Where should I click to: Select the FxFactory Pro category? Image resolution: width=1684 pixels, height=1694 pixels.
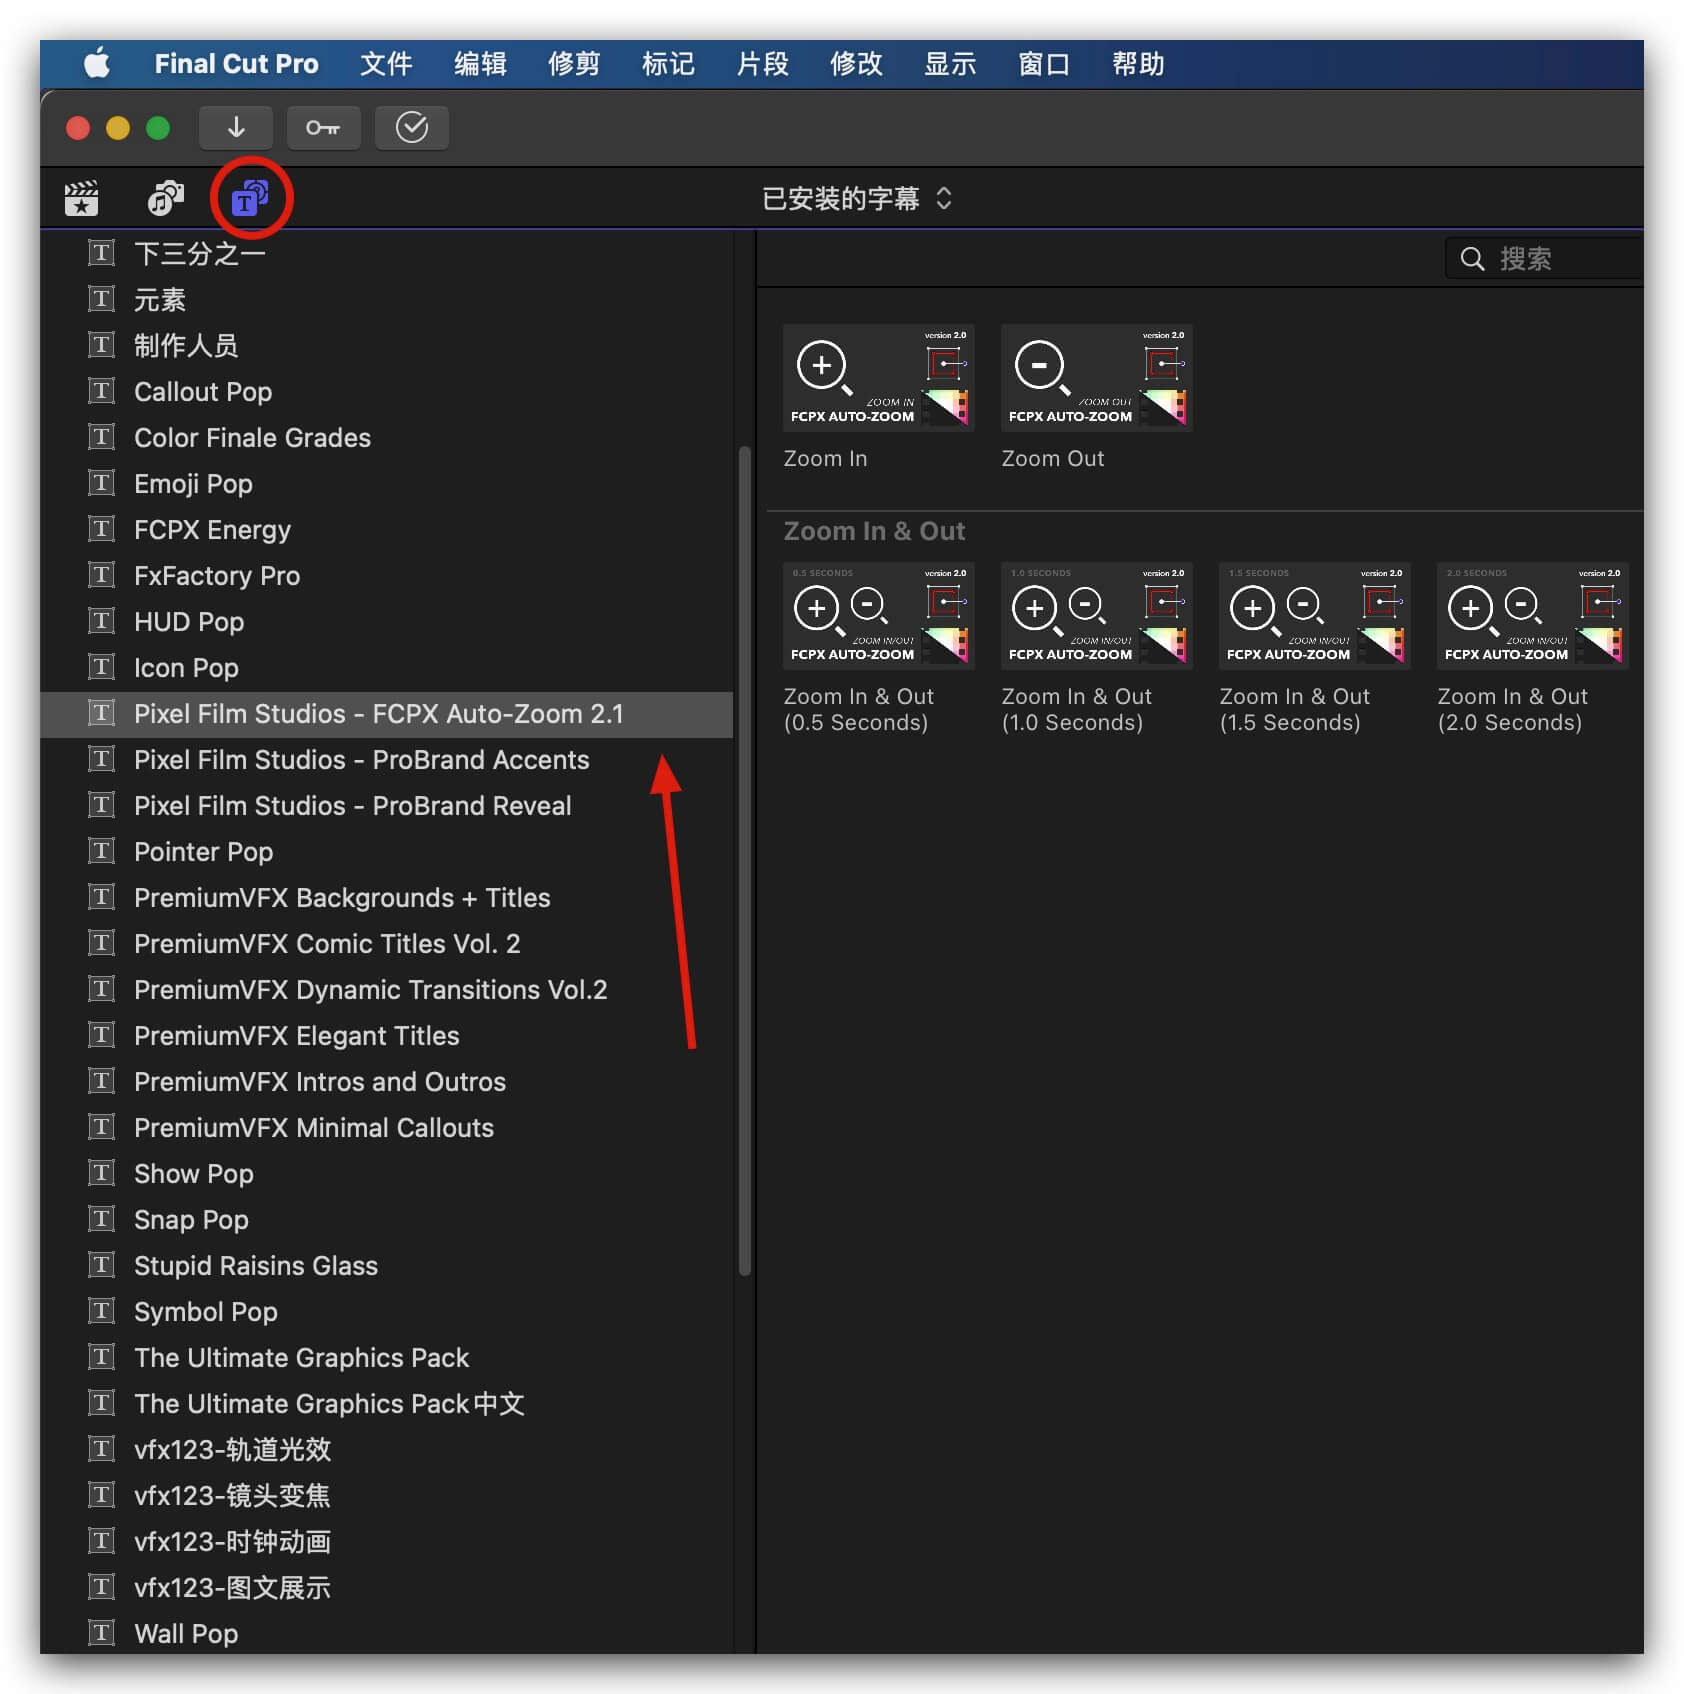pos(386,576)
